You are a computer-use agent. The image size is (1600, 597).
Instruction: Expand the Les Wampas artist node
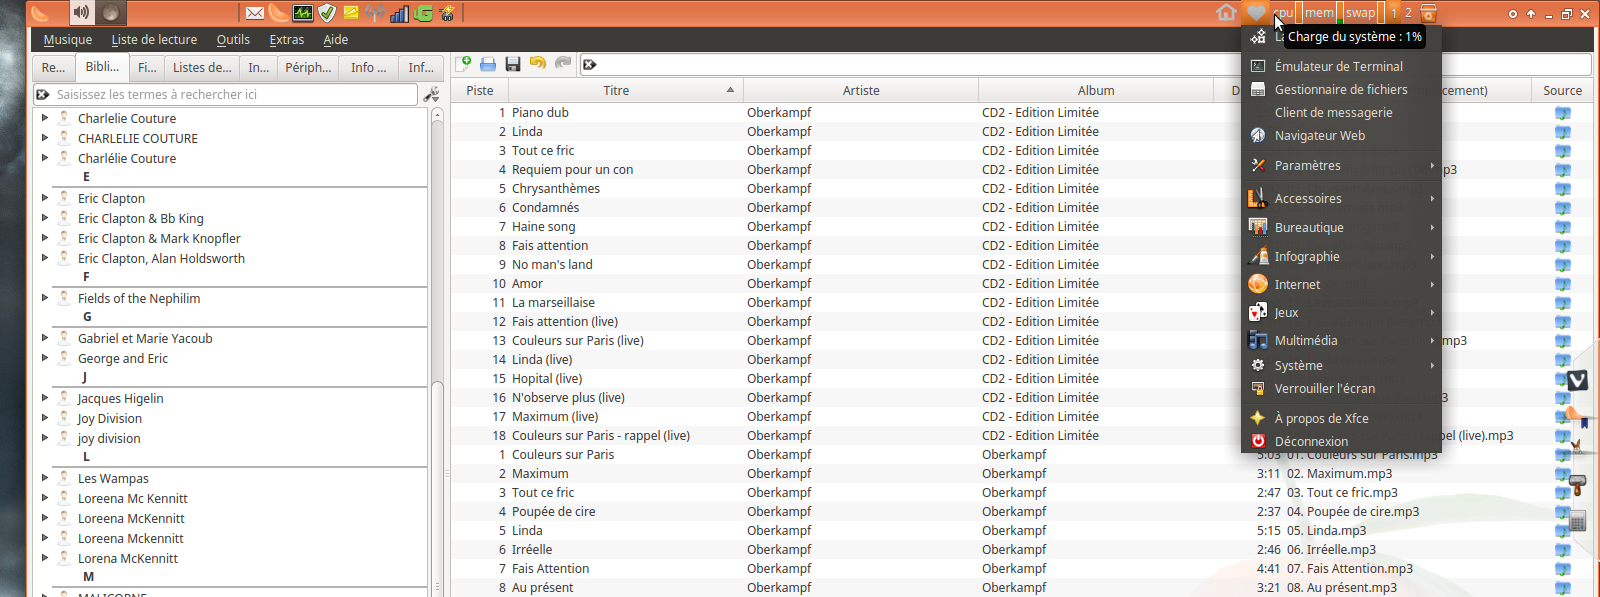(x=45, y=478)
